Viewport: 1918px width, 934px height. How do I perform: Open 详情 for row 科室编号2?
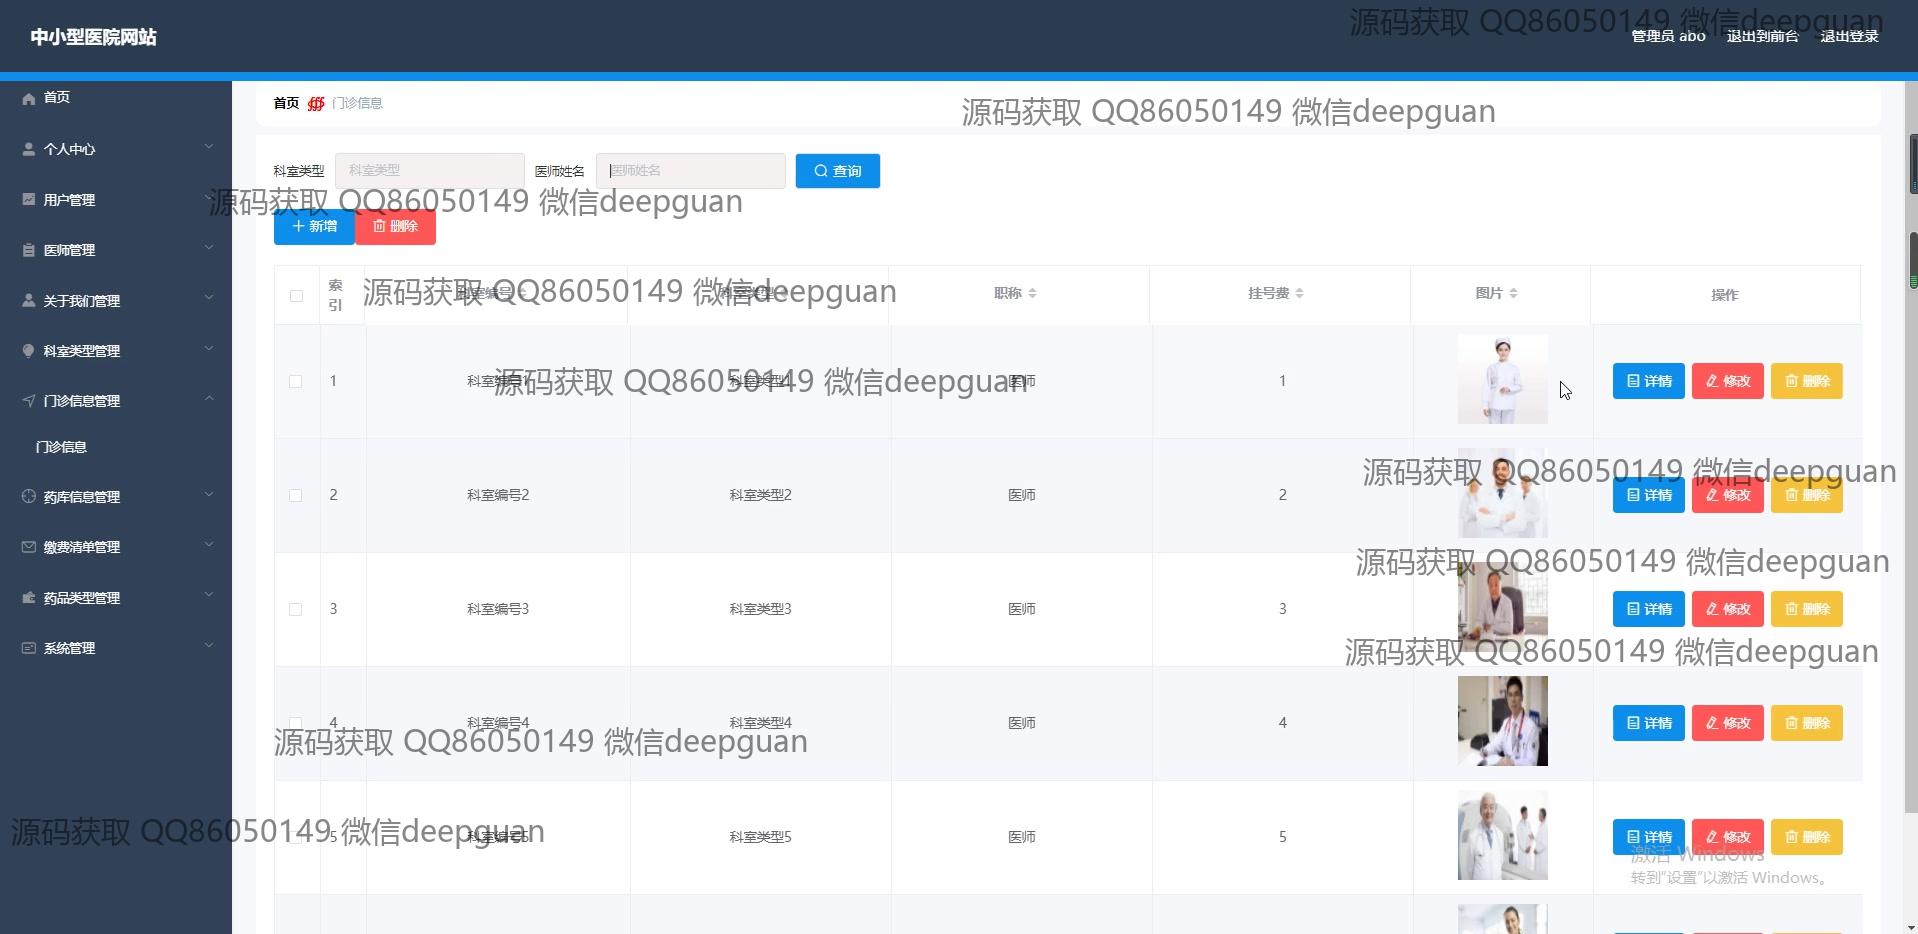click(1649, 495)
